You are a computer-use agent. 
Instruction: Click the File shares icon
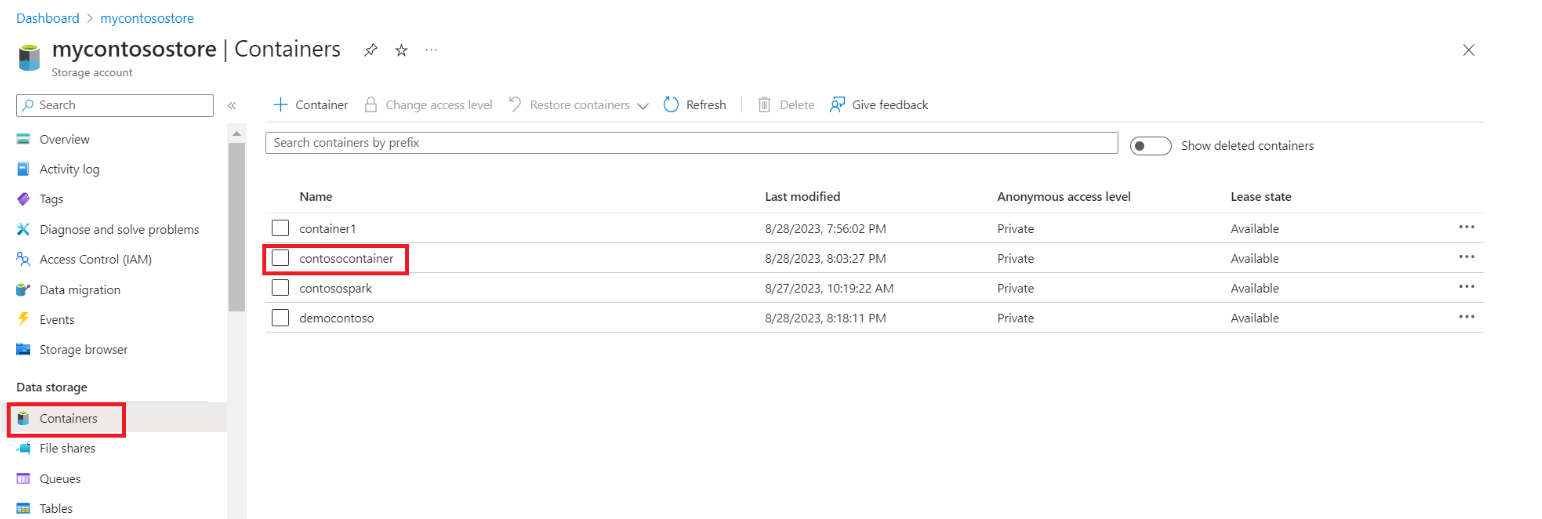click(x=23, y=448)
